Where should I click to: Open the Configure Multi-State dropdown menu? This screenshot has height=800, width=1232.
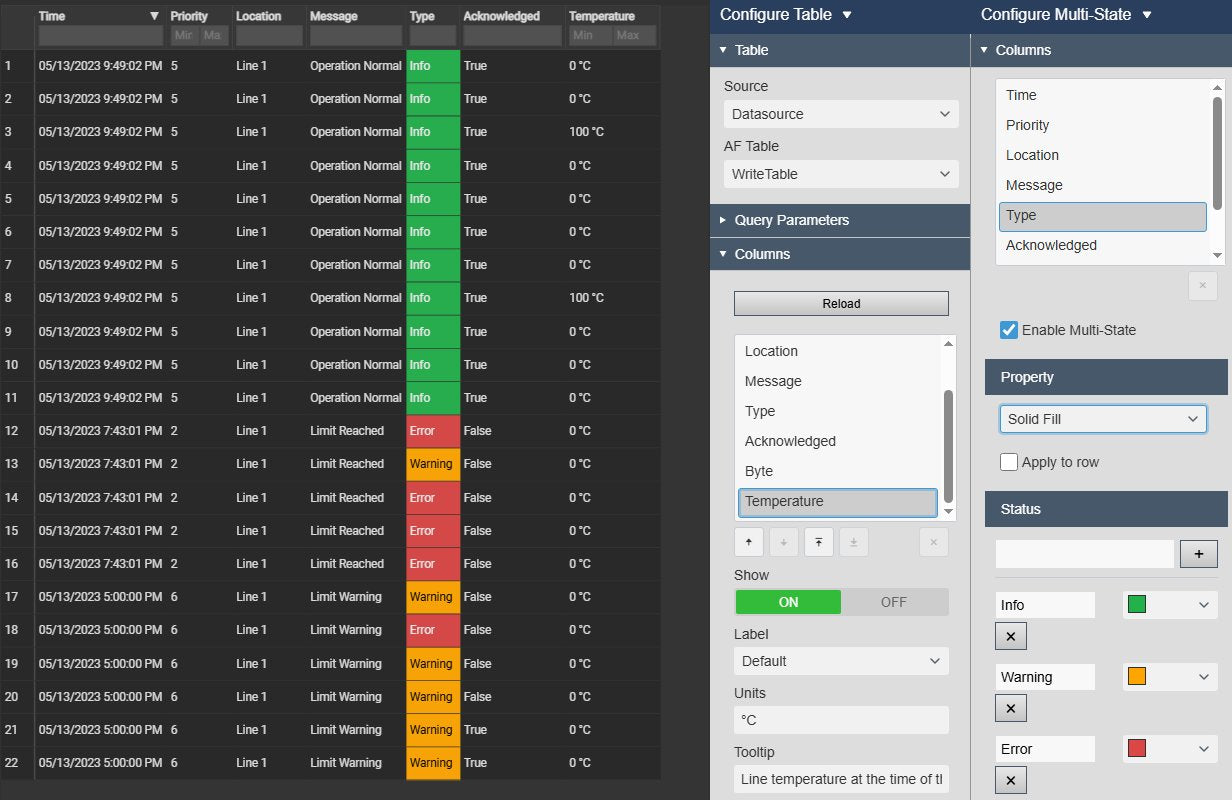pyautogui.click(x=1147, y=15)
